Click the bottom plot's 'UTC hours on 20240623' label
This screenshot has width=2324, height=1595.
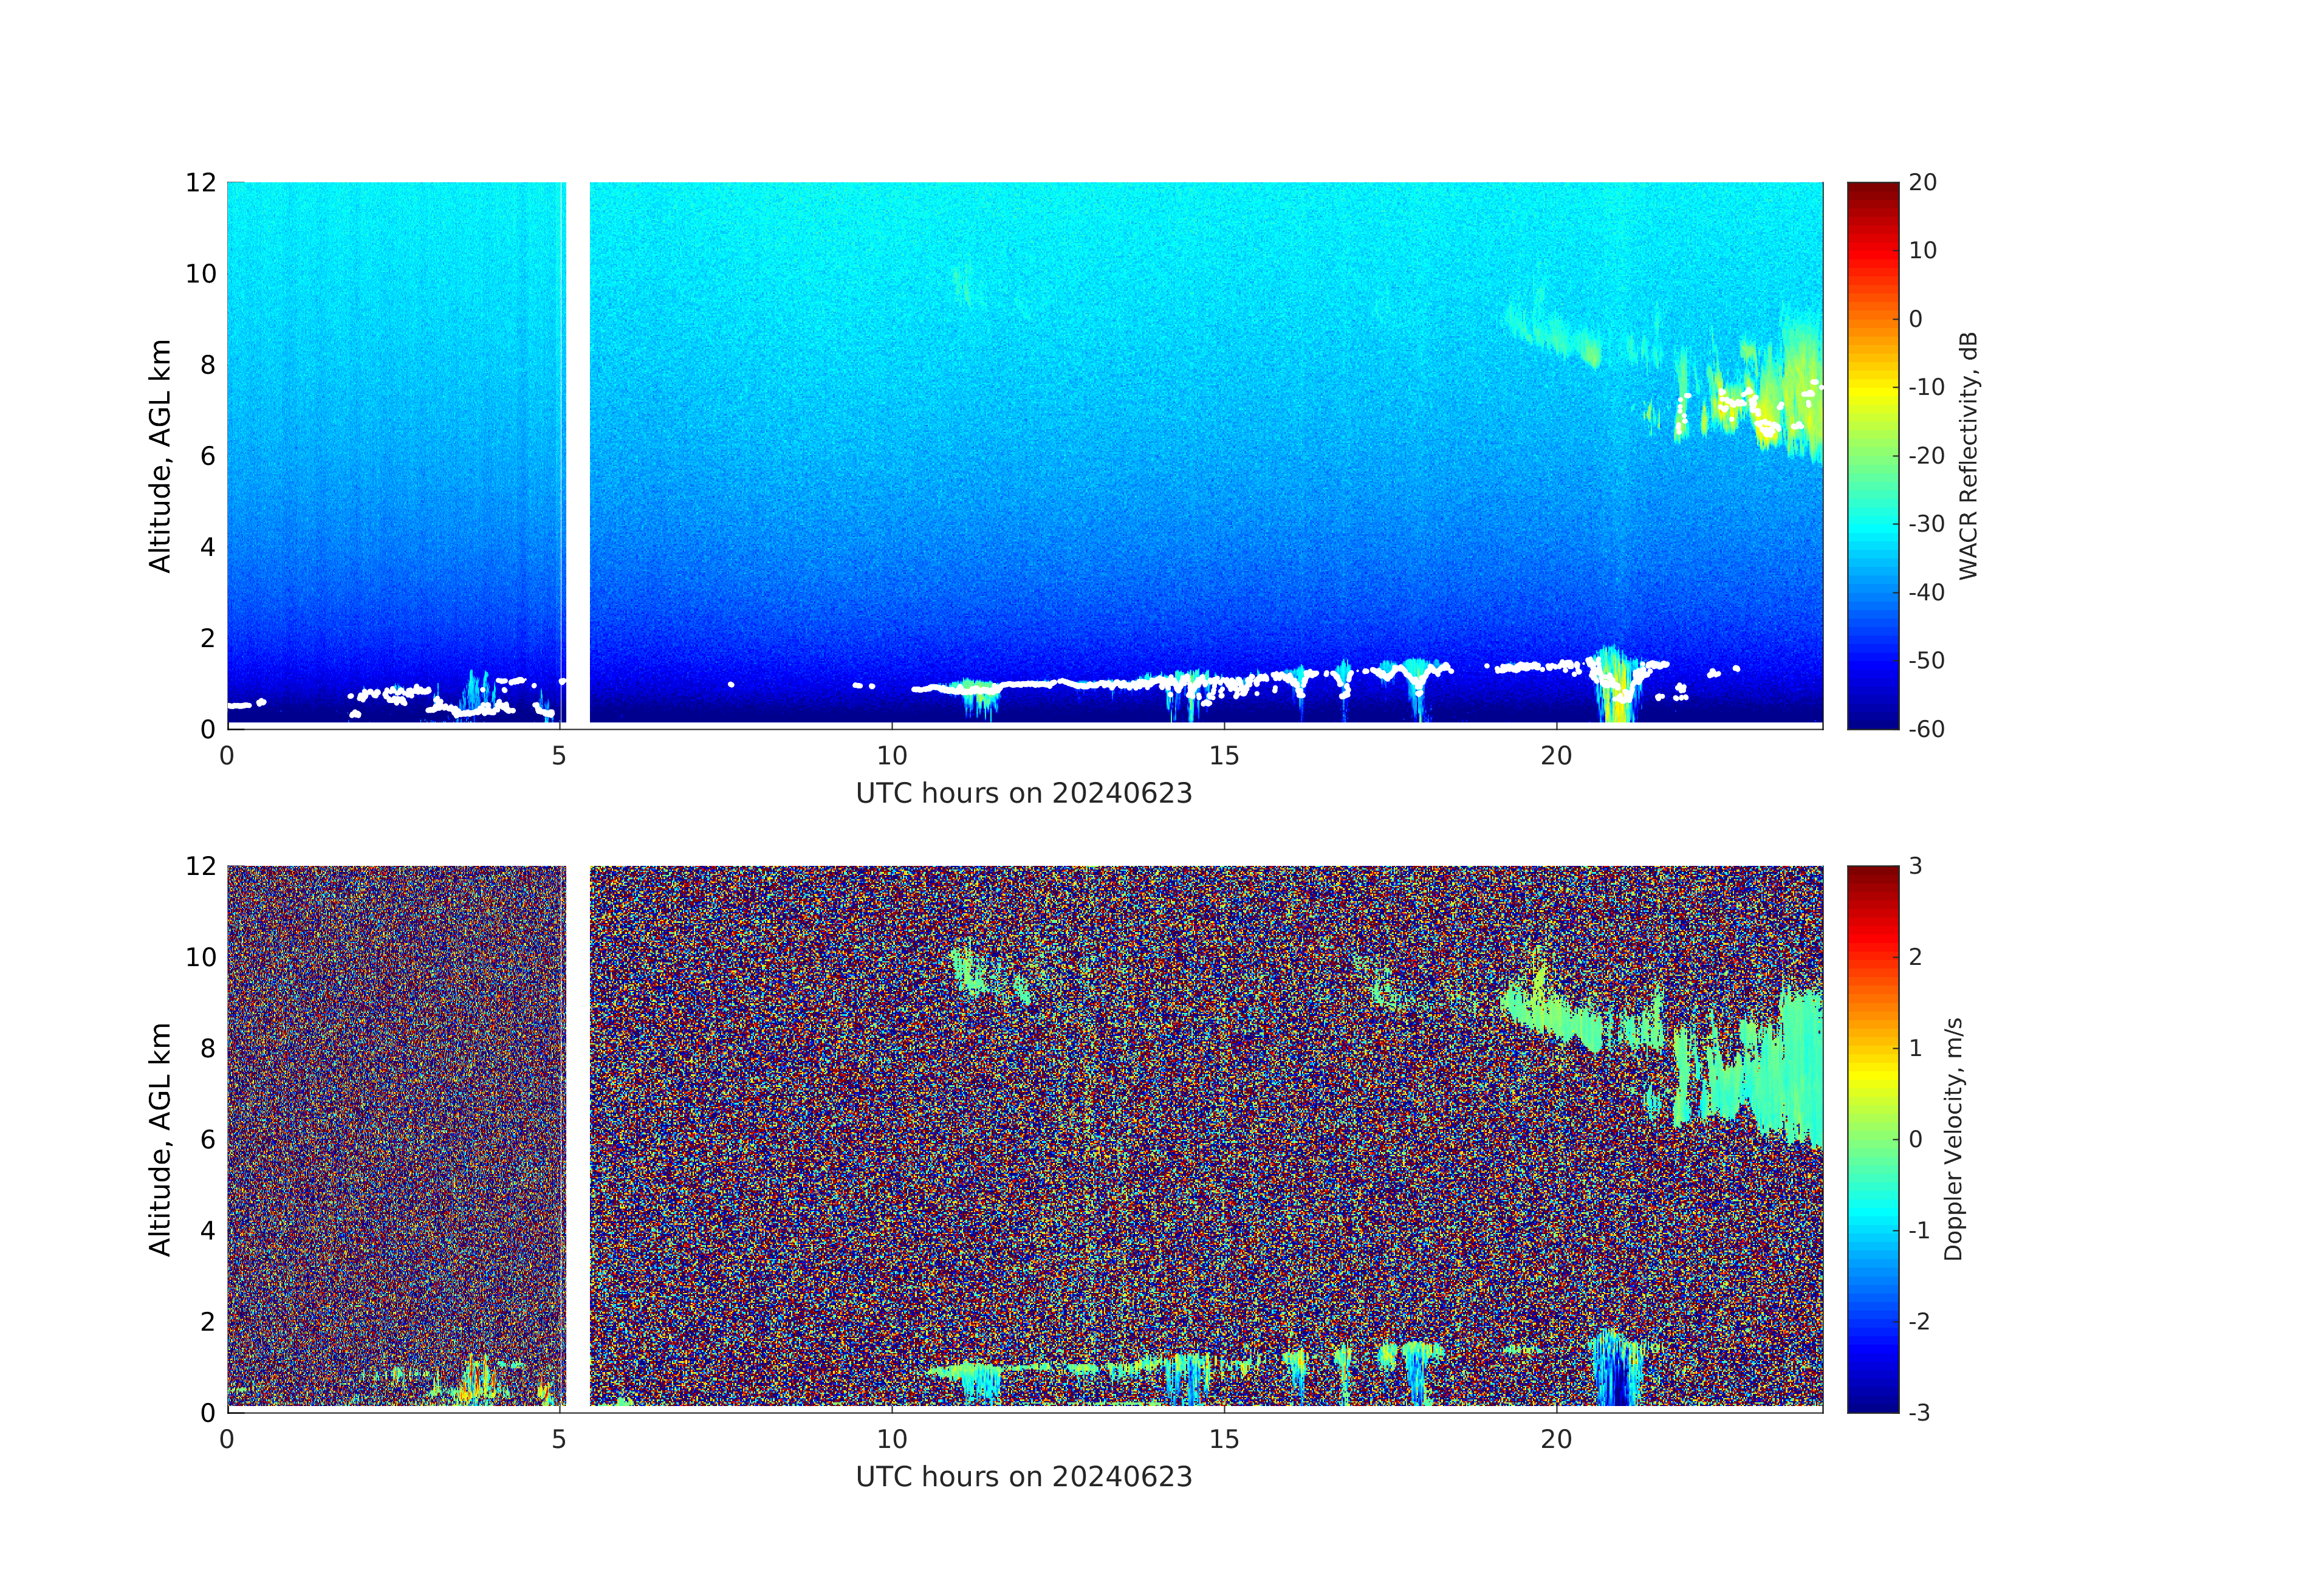(x=1023, y=1476)
